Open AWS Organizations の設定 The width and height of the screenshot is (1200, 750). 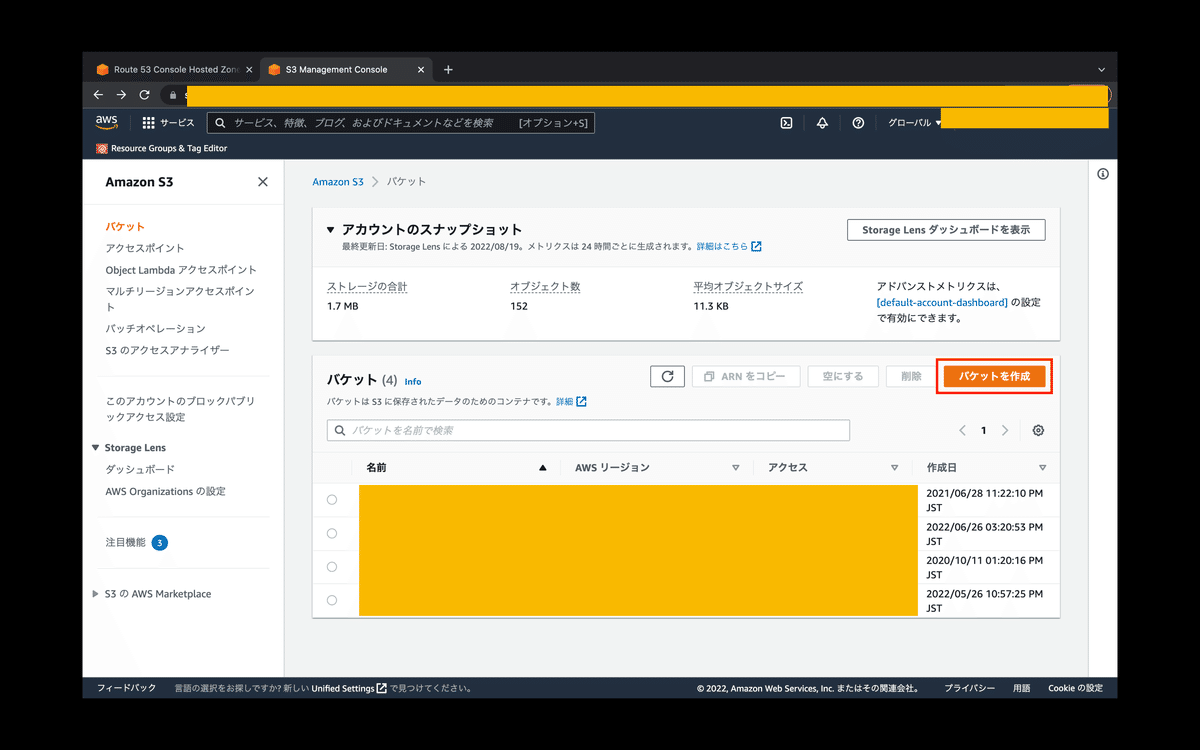pyautogui.click(x=165, y=491)
